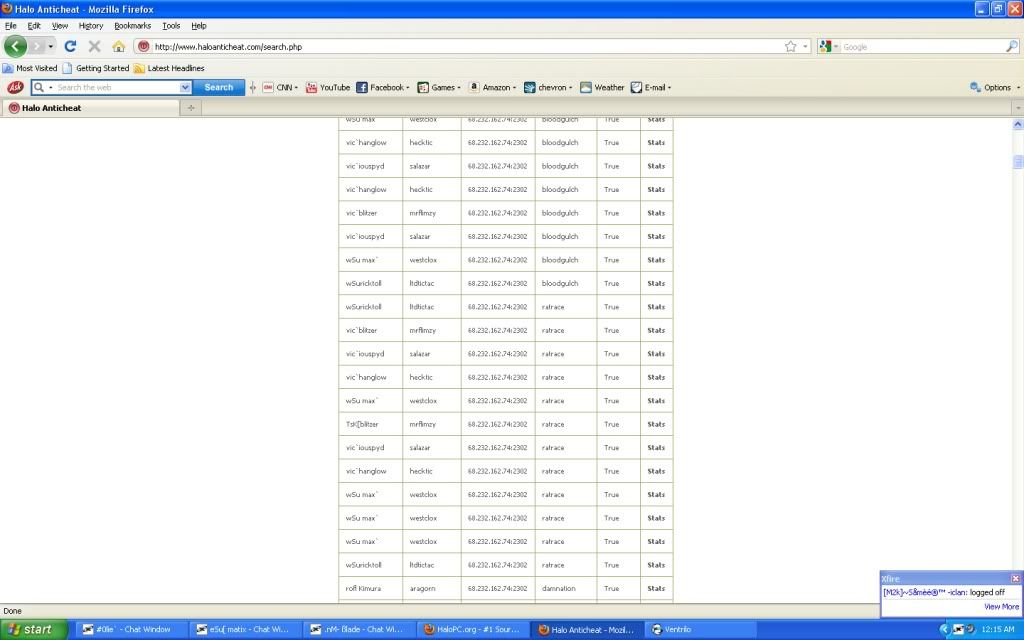Bookmark page with the star icon

(x=790, y=46)
